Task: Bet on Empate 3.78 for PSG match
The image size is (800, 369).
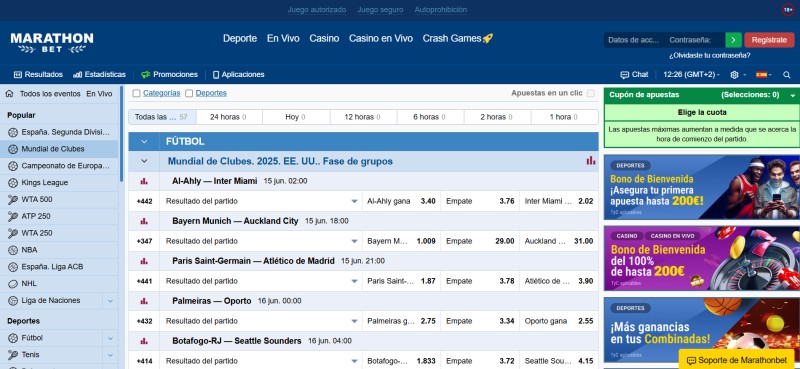Action: 480,281
